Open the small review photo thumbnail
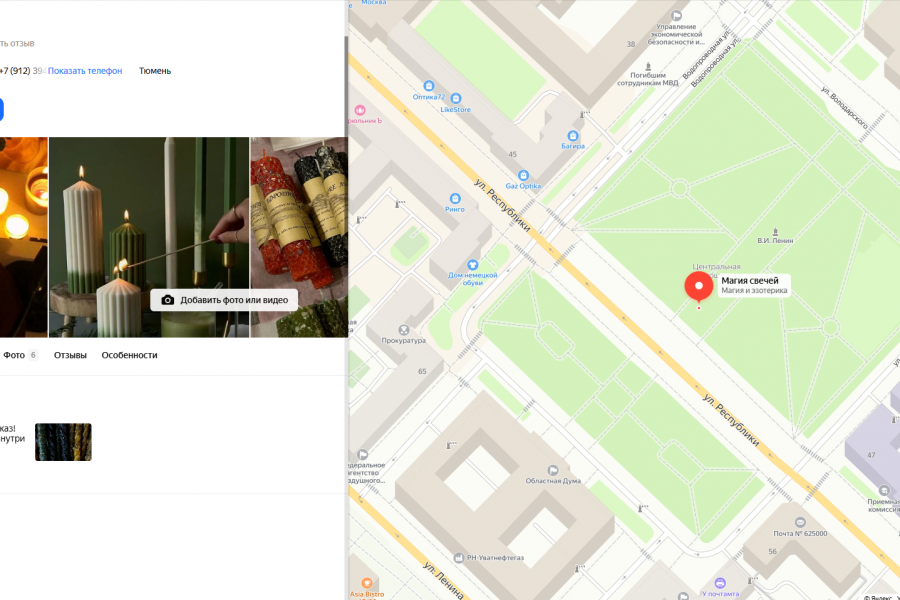 (x=63, y=442)
